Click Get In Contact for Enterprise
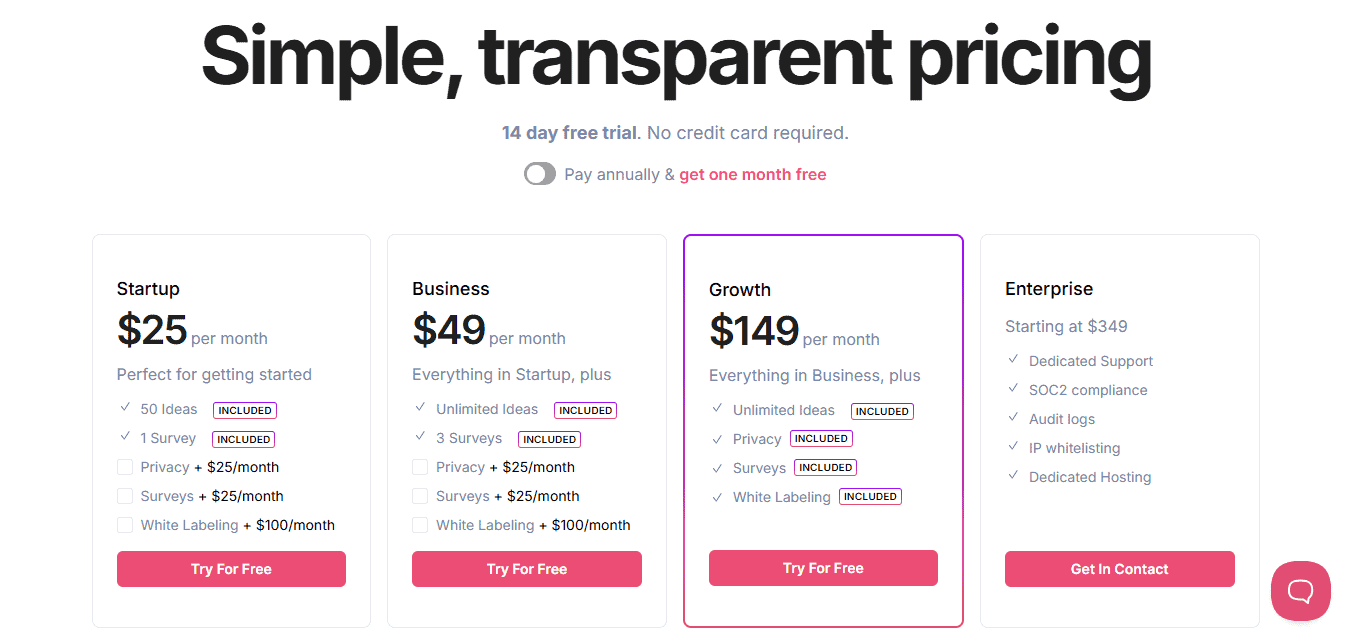1350x631 pixels. 1120,569
